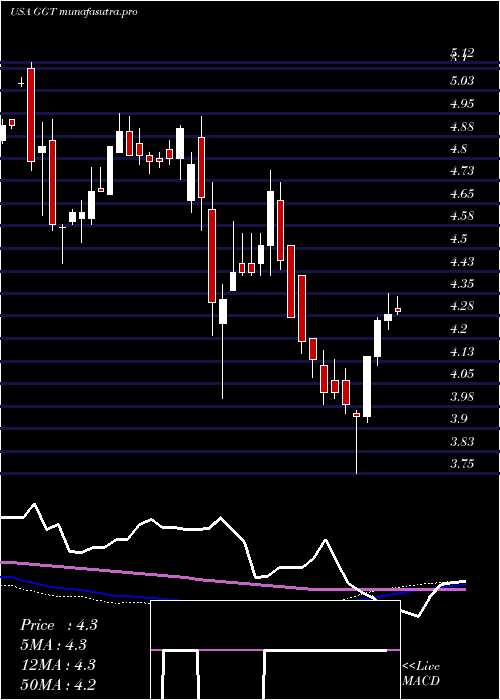Click the 4.2 price axis label
The height and width of the screenshot is (700, 500).
pyautogui.click(x=459, y=329)
